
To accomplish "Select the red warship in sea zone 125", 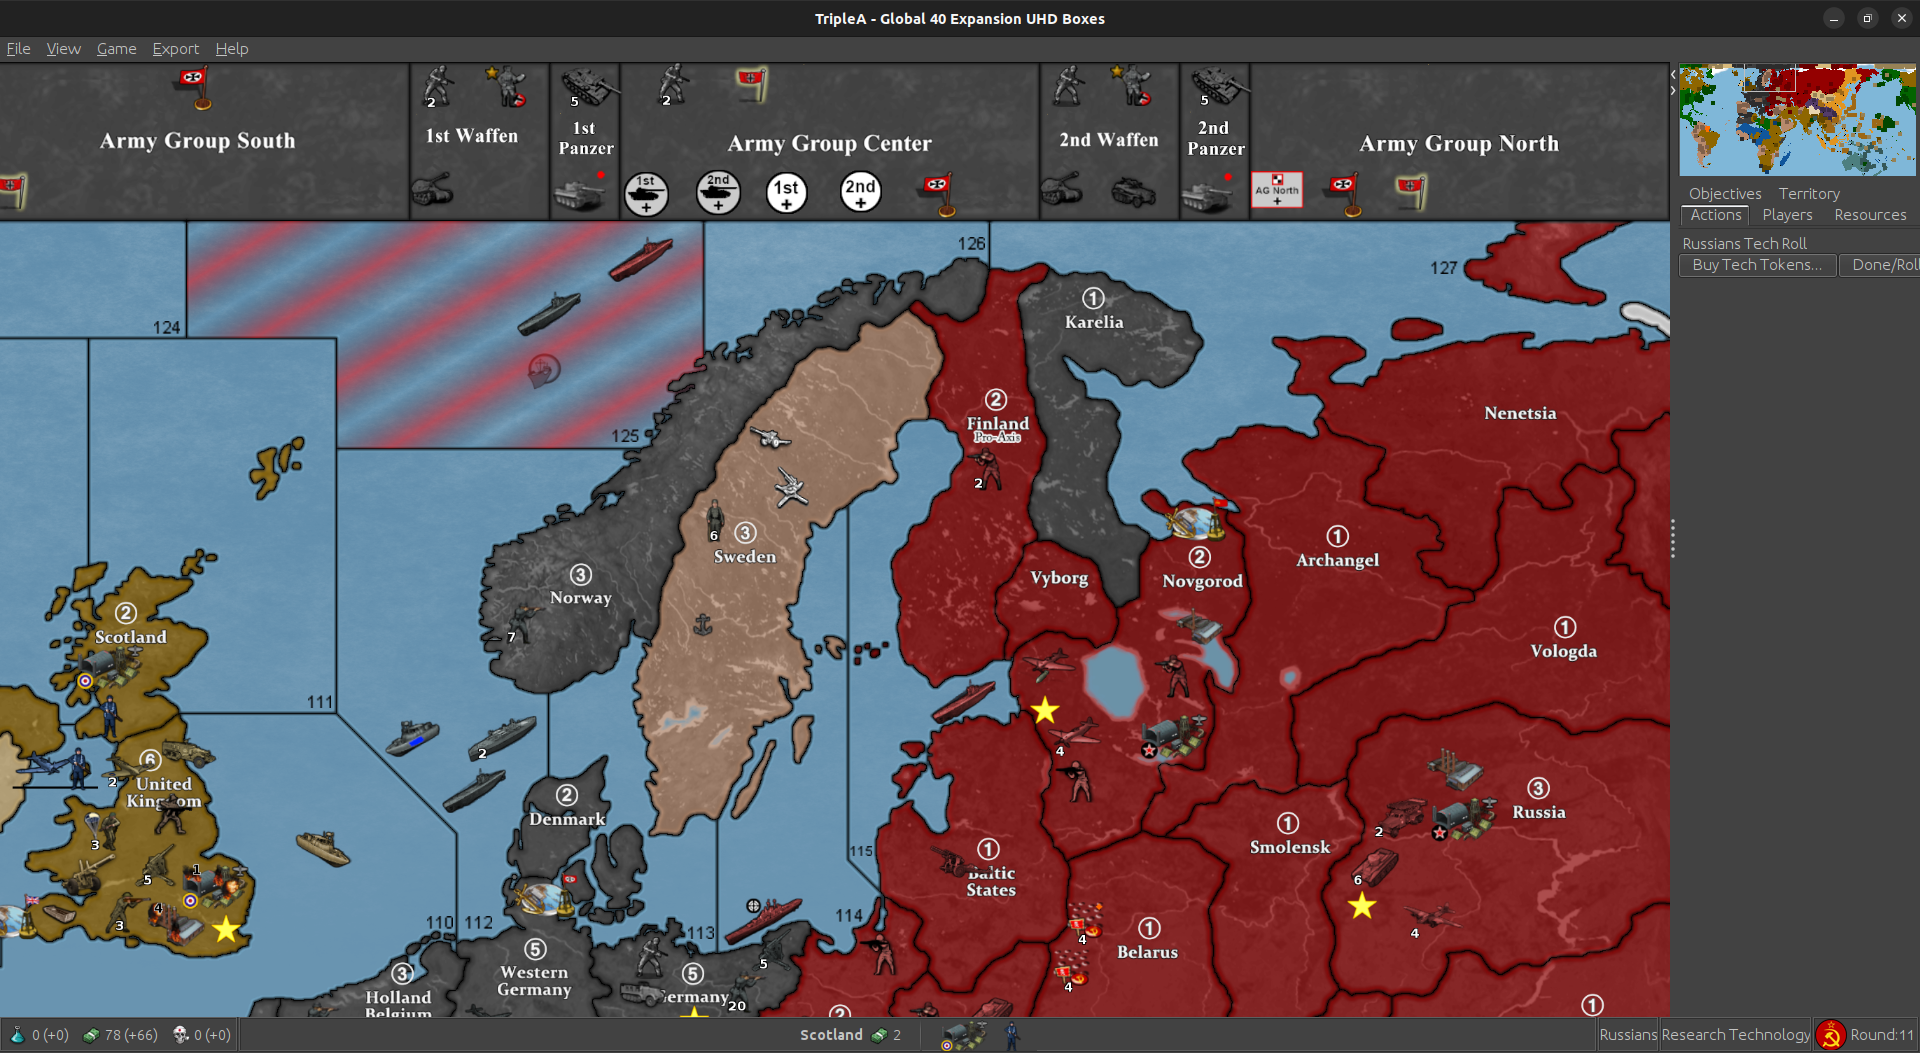I will pyautogui.click(x=641, y=259).
